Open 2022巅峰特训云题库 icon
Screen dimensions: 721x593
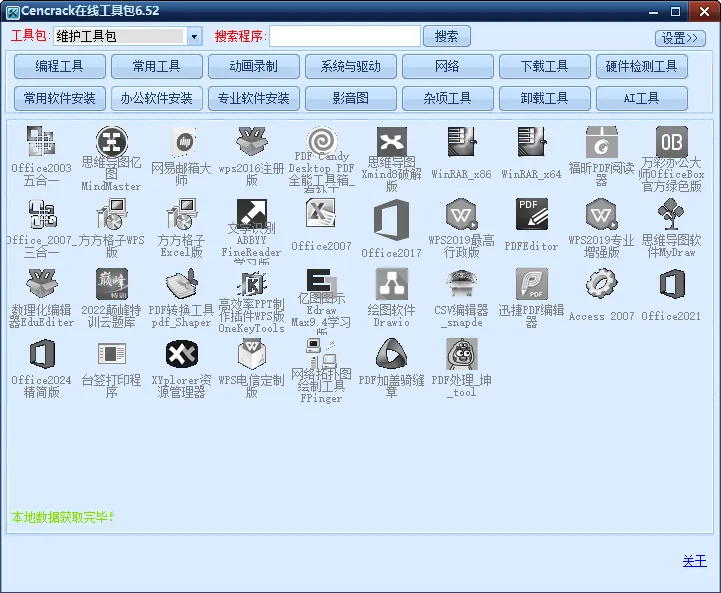point(111,284)
